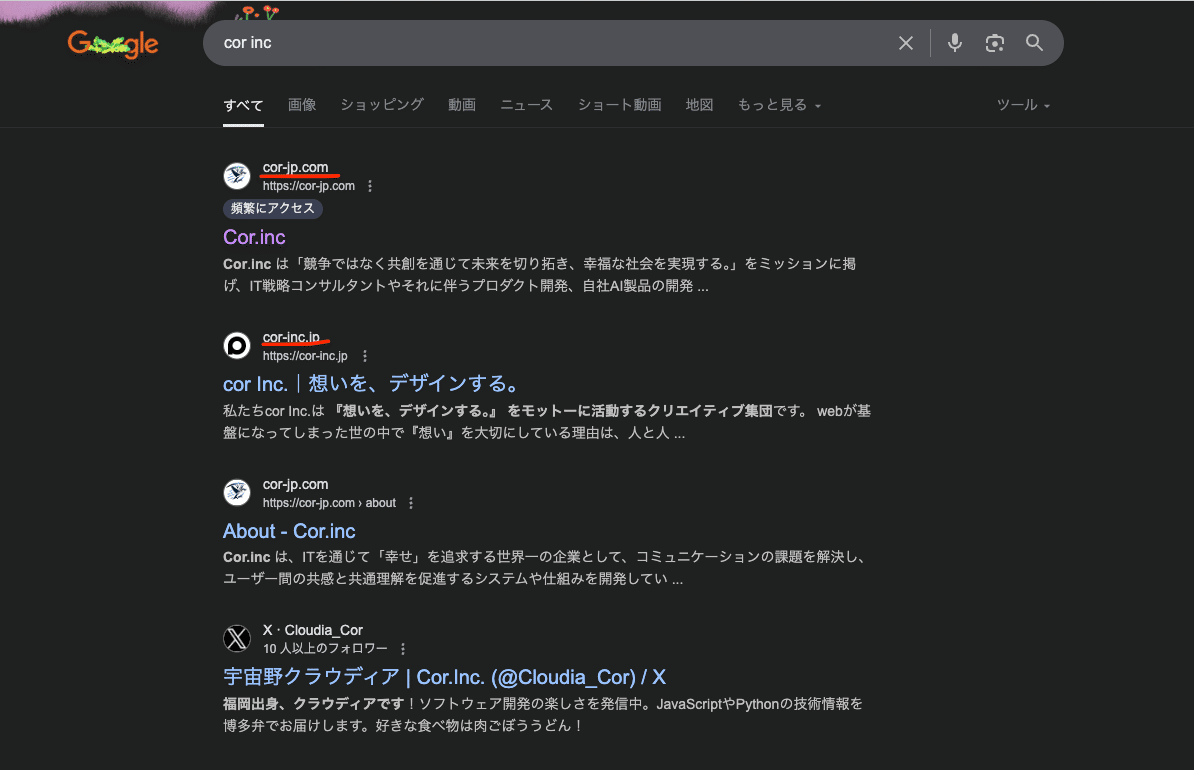Click the cor-inc.jp circular favicon
Screen dimensions: 1194x770
pos(237,346)
